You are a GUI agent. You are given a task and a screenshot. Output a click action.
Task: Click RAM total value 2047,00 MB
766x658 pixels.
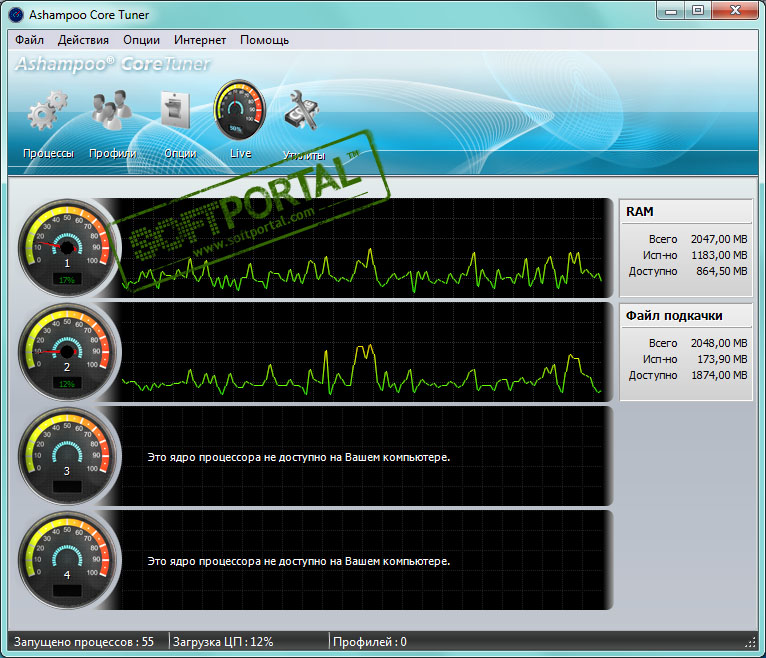[x=719, y=239]
